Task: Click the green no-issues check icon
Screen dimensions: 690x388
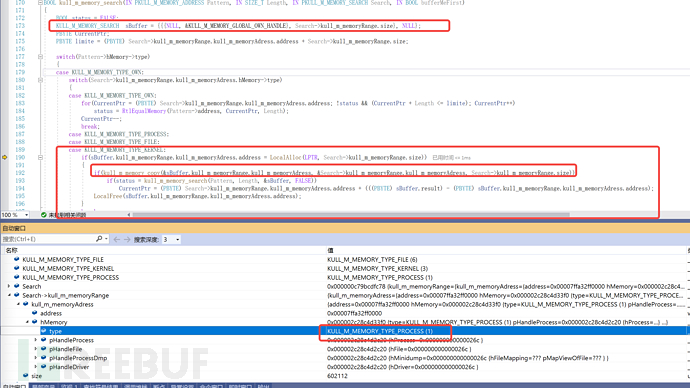Action: (44, 215)
